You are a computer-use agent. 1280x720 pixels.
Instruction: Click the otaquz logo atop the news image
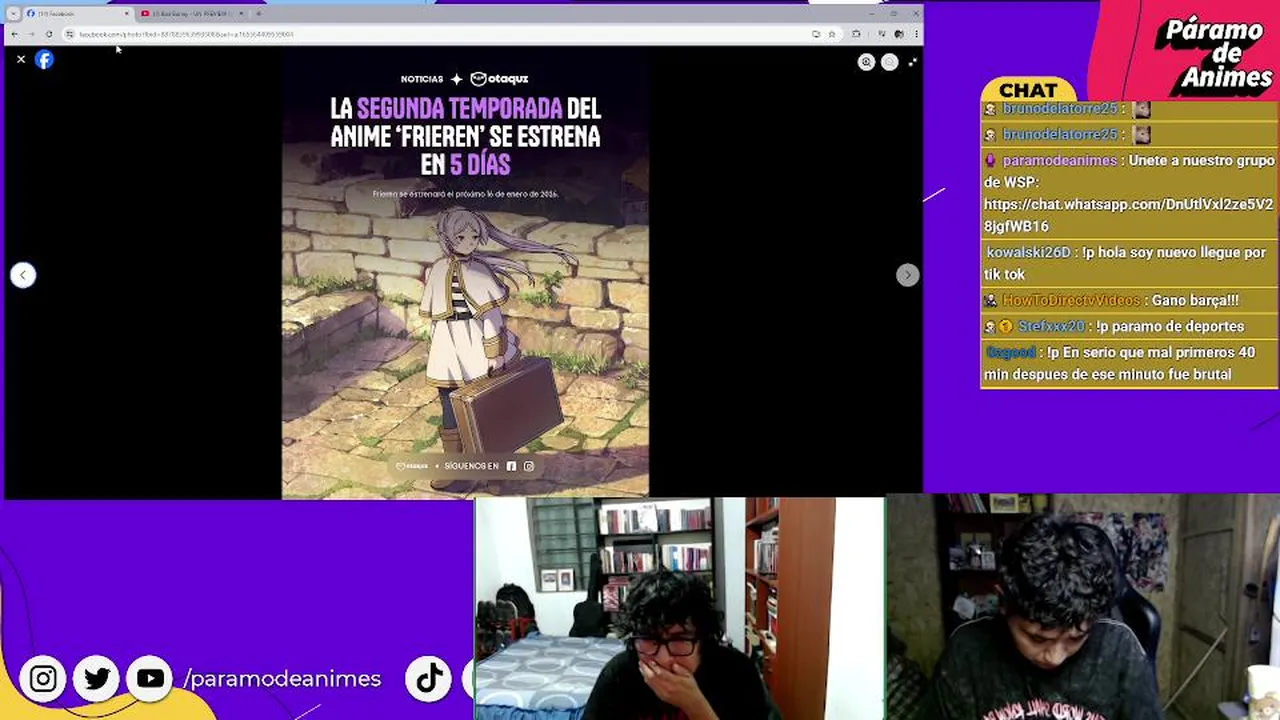(499, 79)
